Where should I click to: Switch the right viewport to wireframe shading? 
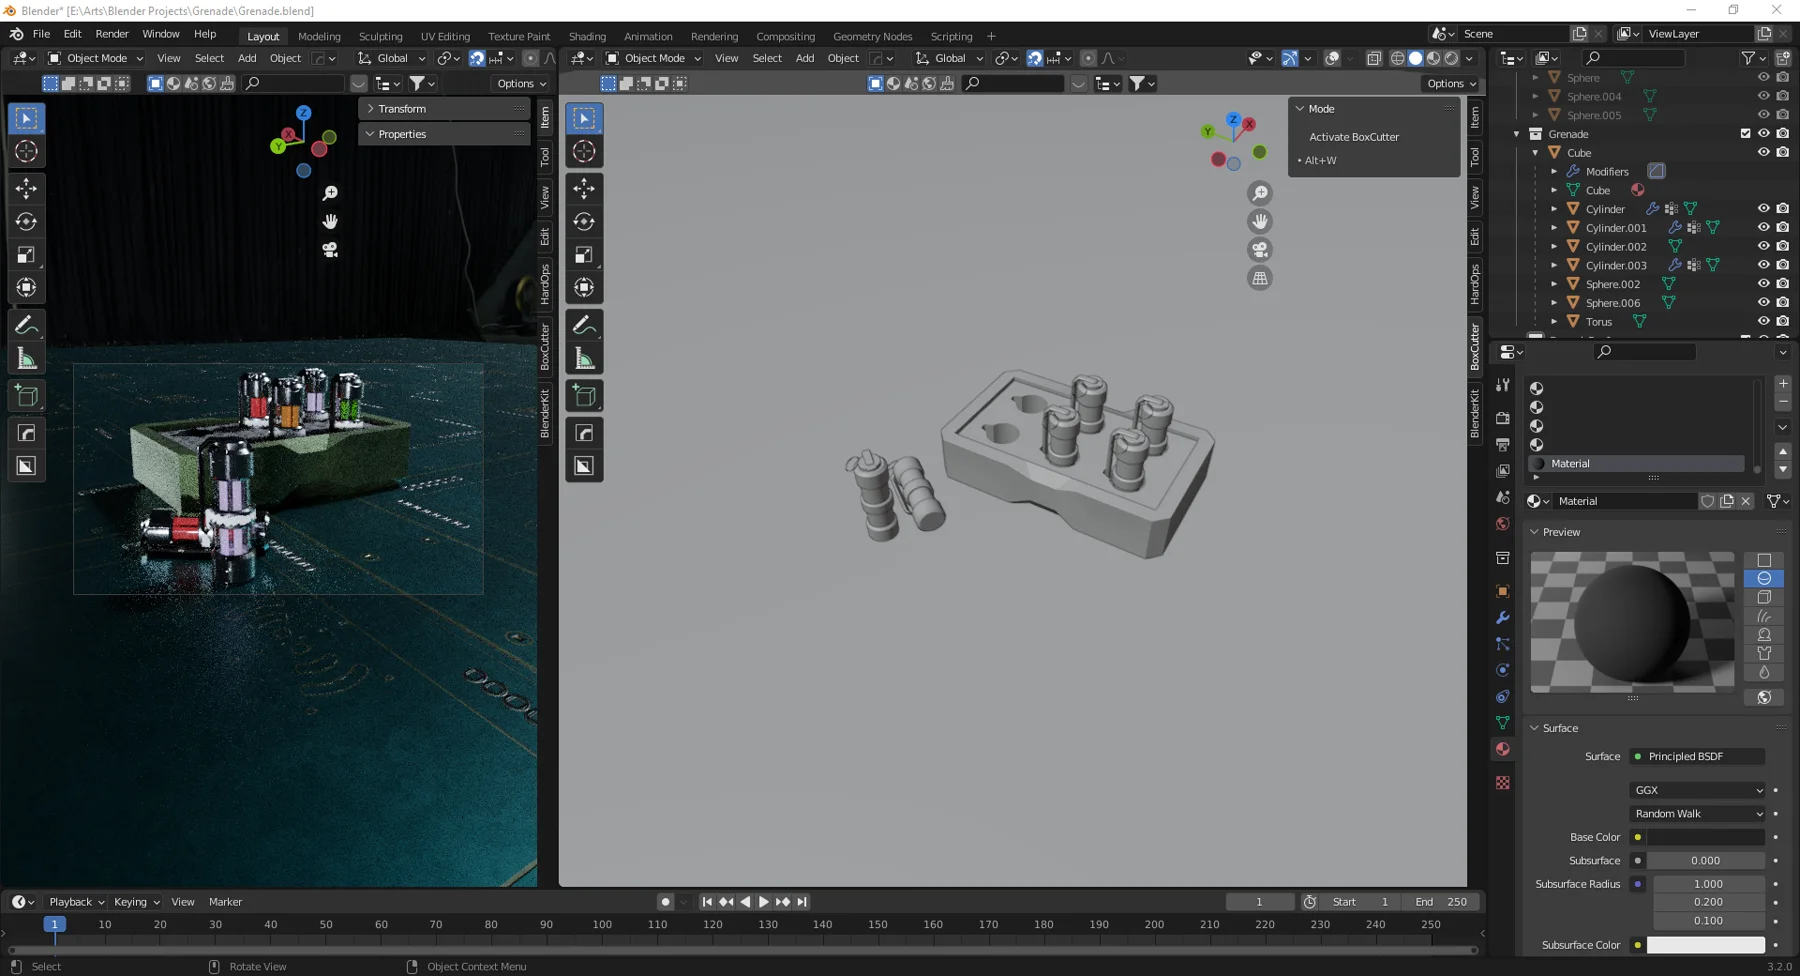point(1397,58)
